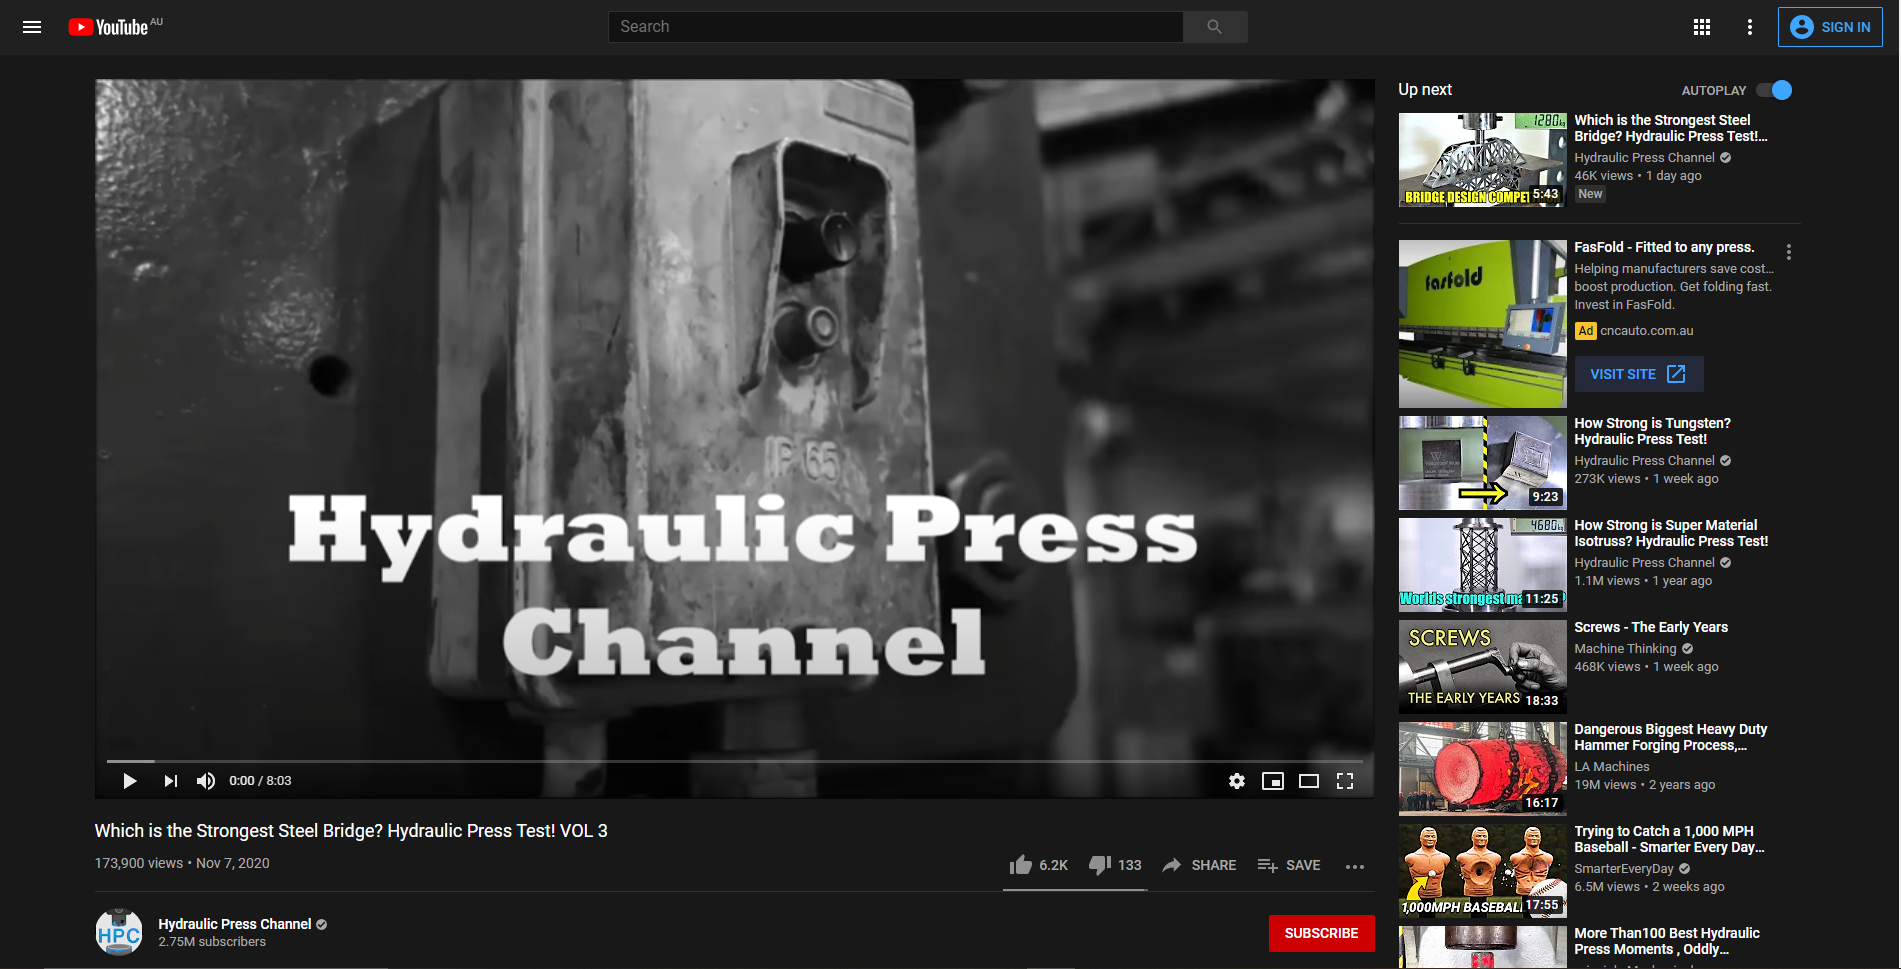
Task: Open video settings gear
Action: point(1237,781)
